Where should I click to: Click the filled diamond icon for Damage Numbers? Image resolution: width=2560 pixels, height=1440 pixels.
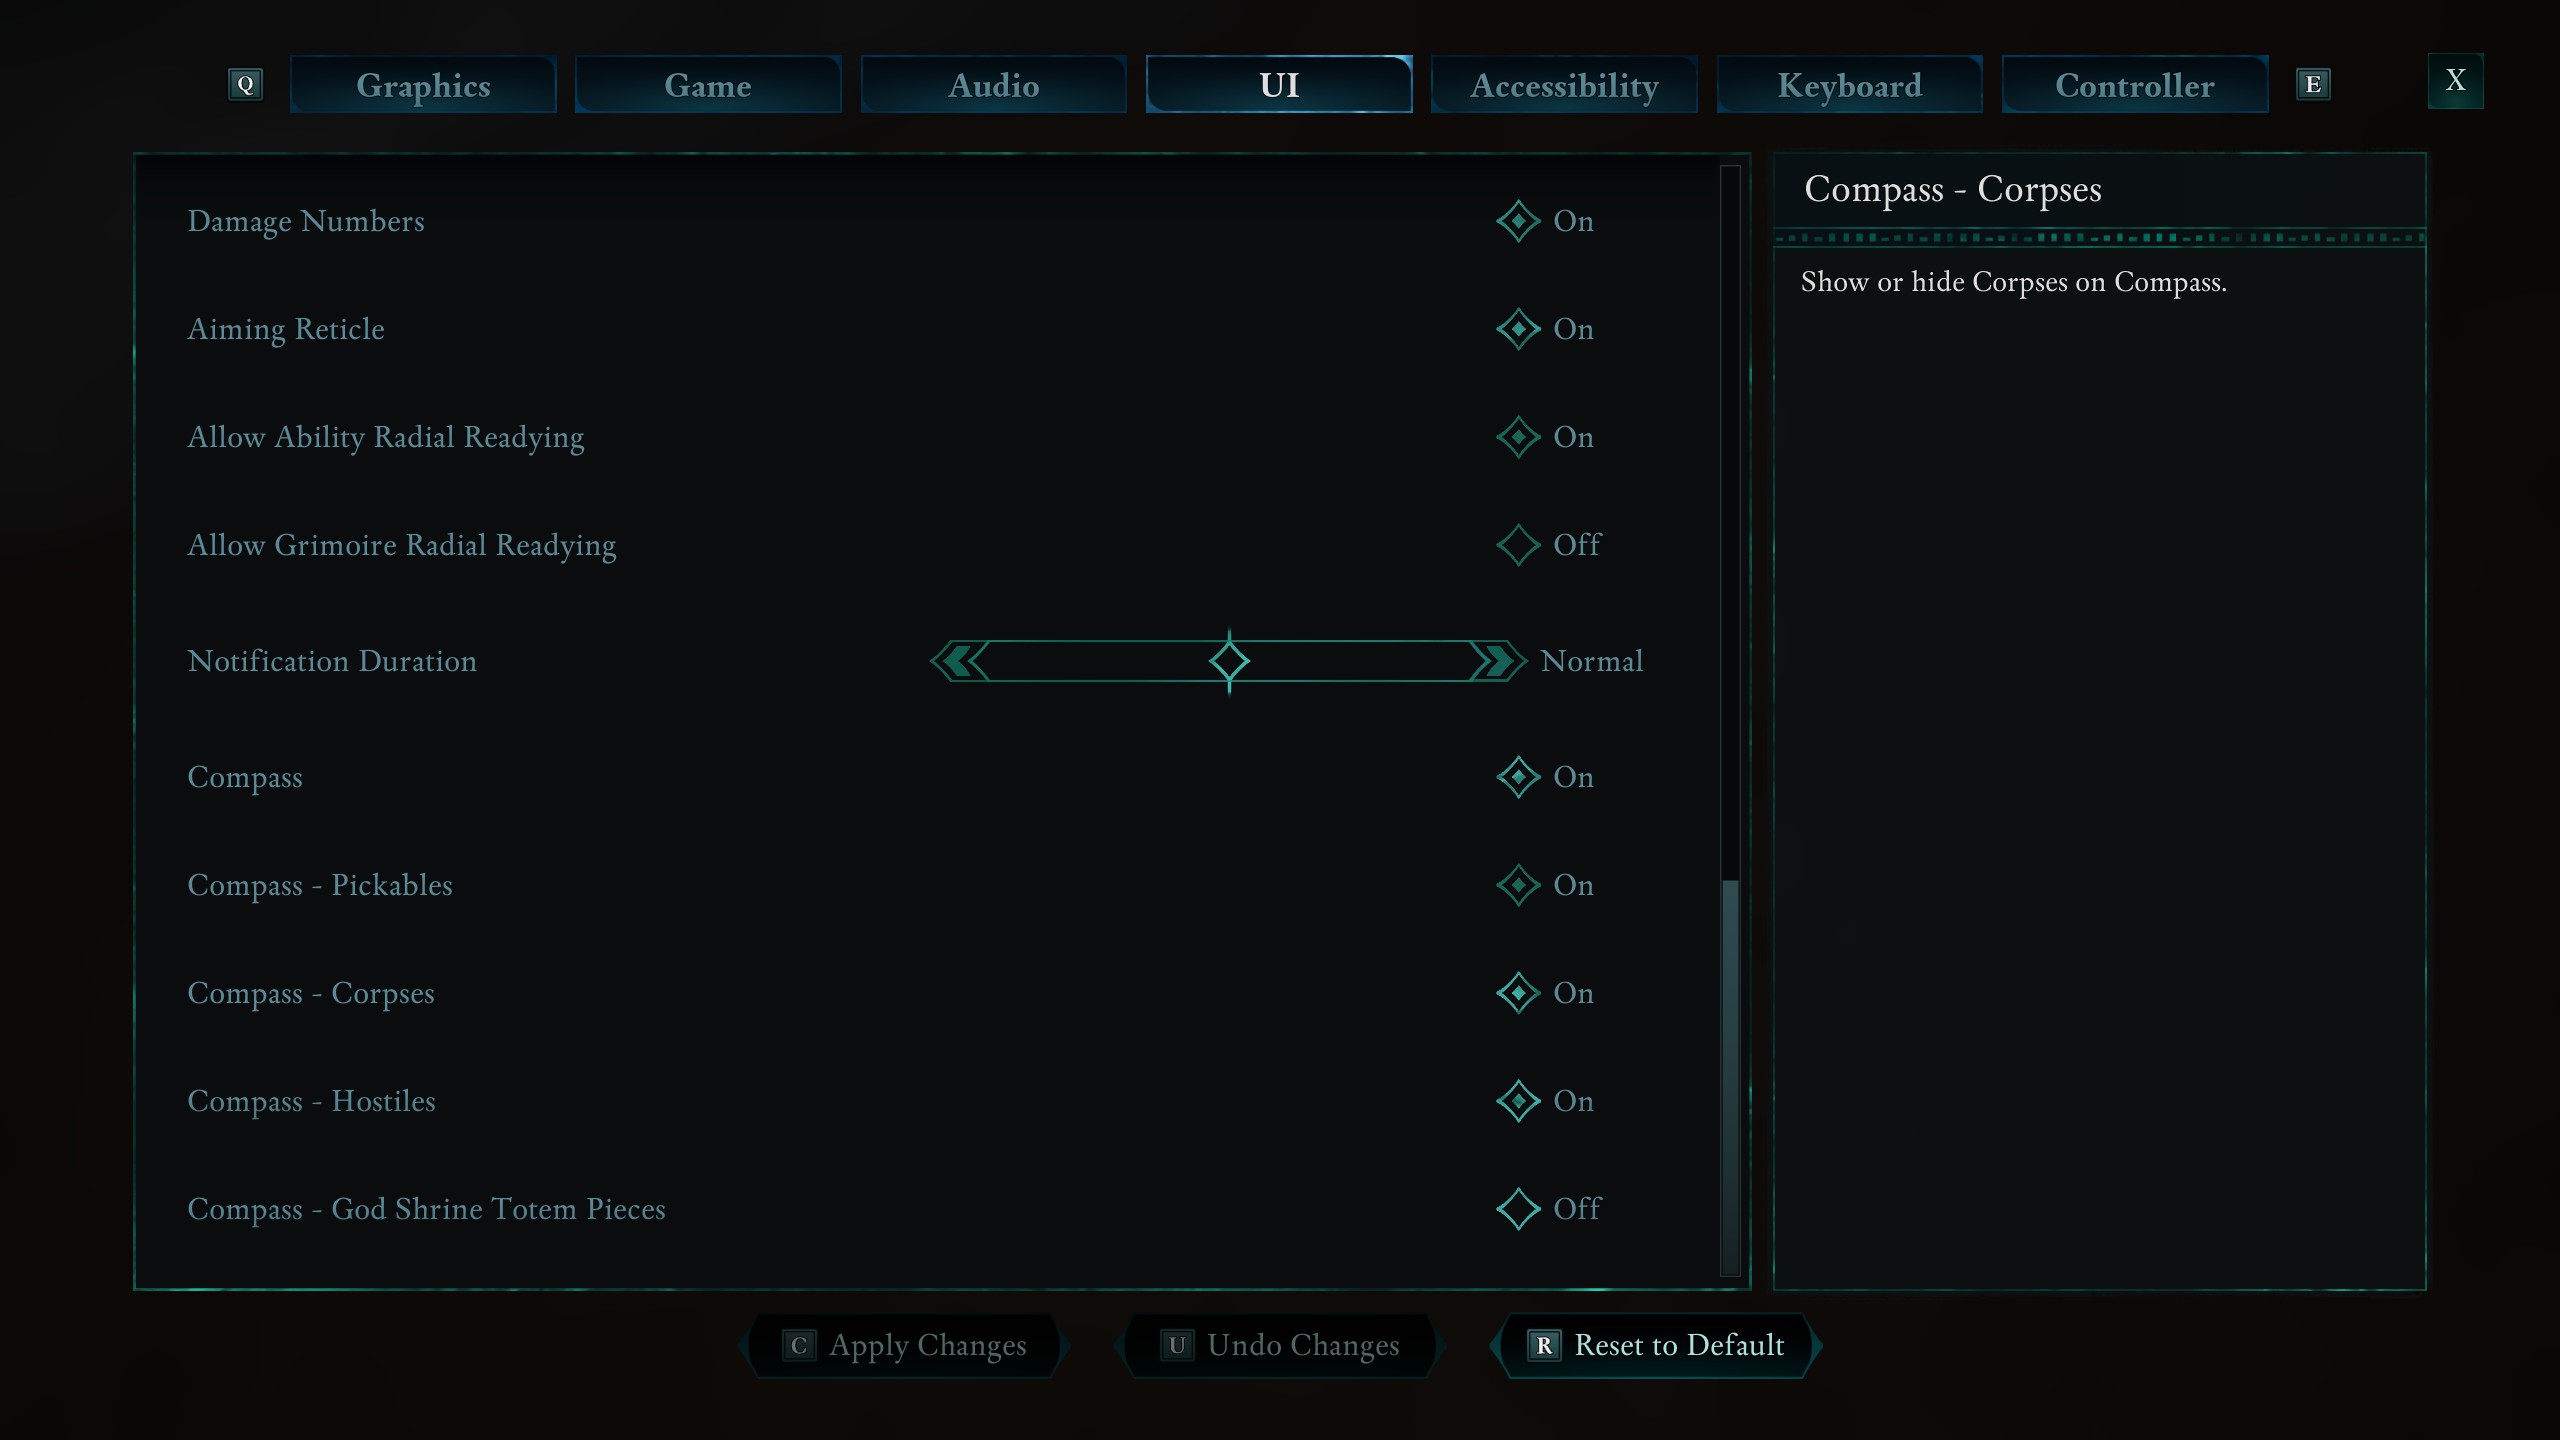click(1516, 220)
